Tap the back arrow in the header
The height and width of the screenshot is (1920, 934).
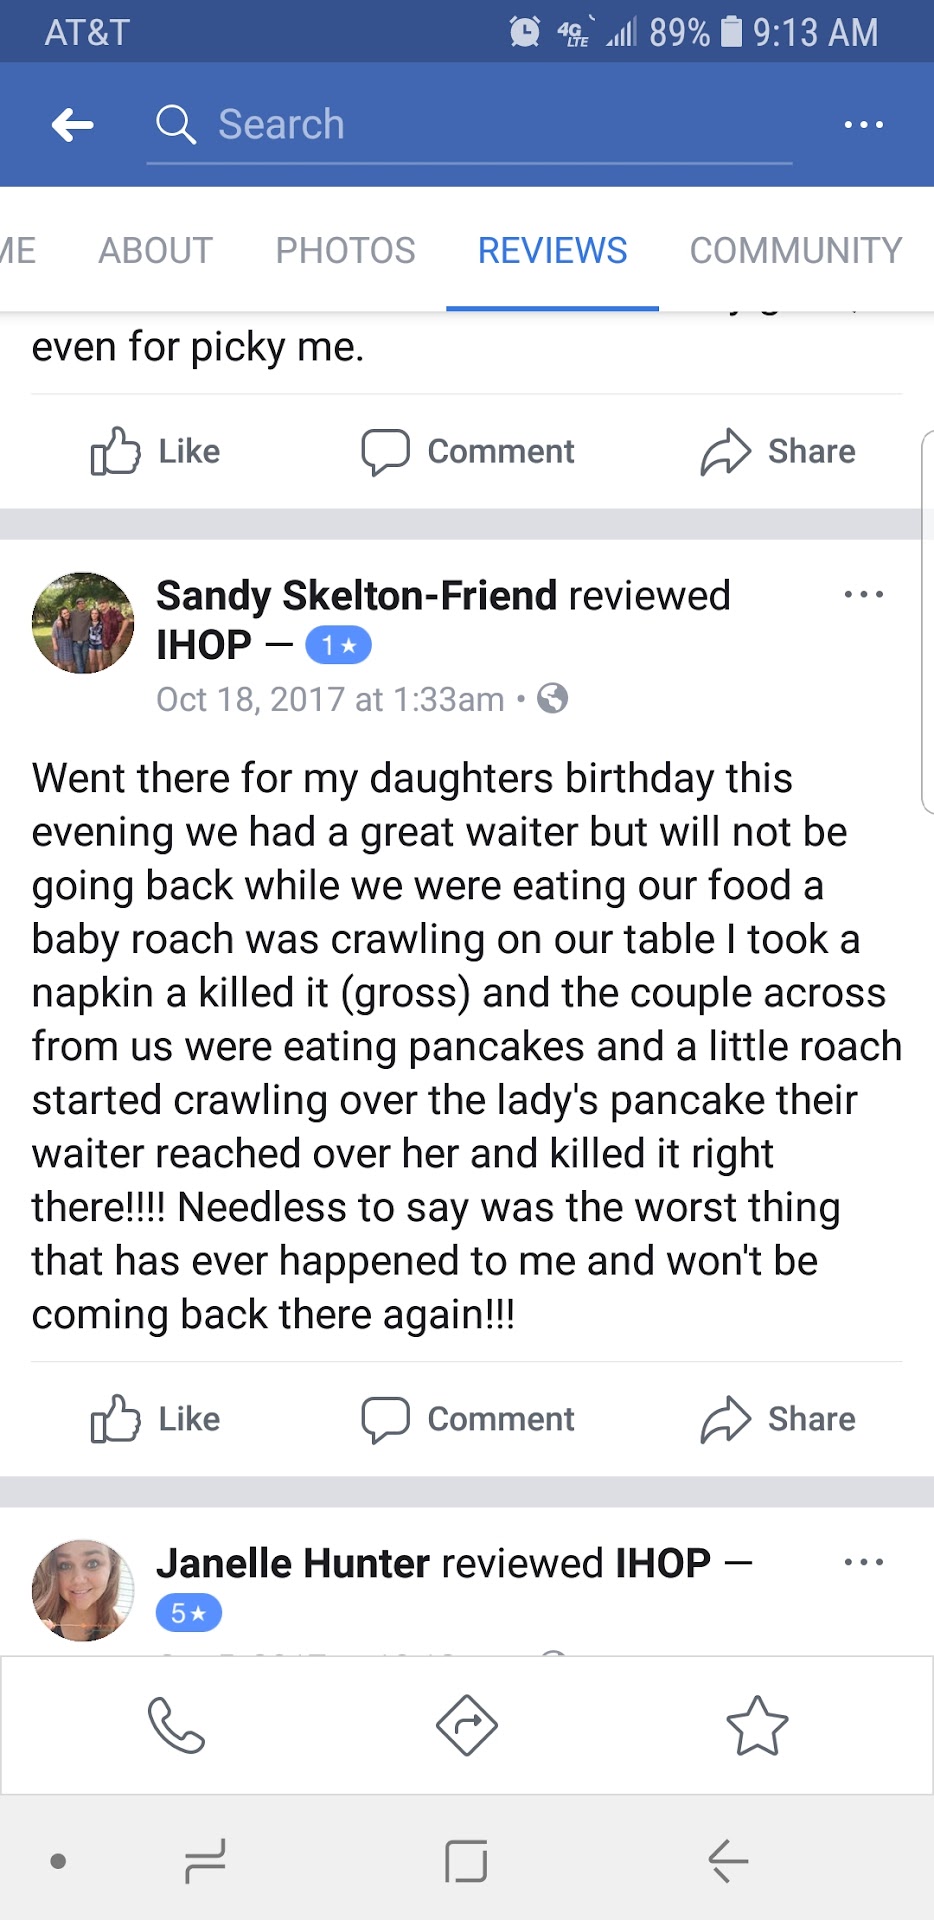point(73,125)
